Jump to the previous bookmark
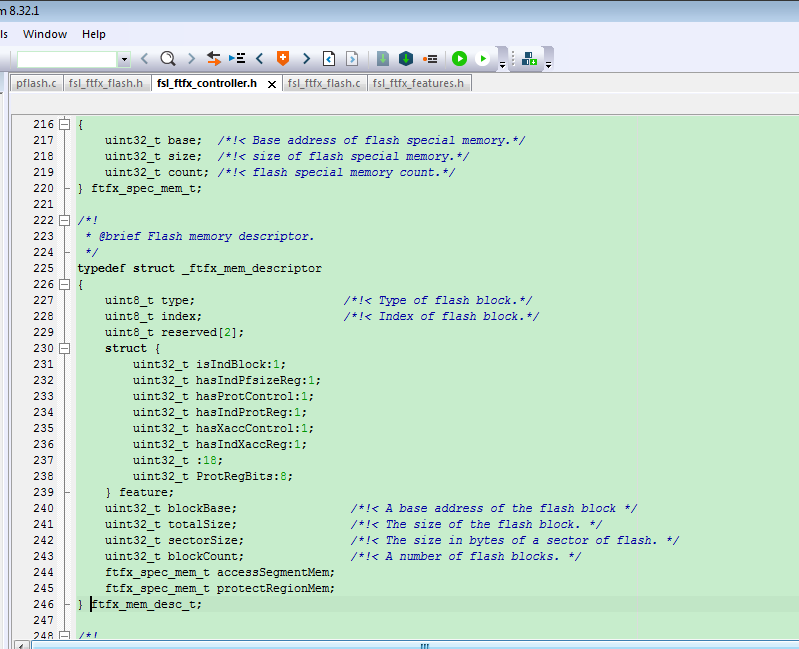The width and height of the screenshot is (799, 649). click(x=260, y=59)
